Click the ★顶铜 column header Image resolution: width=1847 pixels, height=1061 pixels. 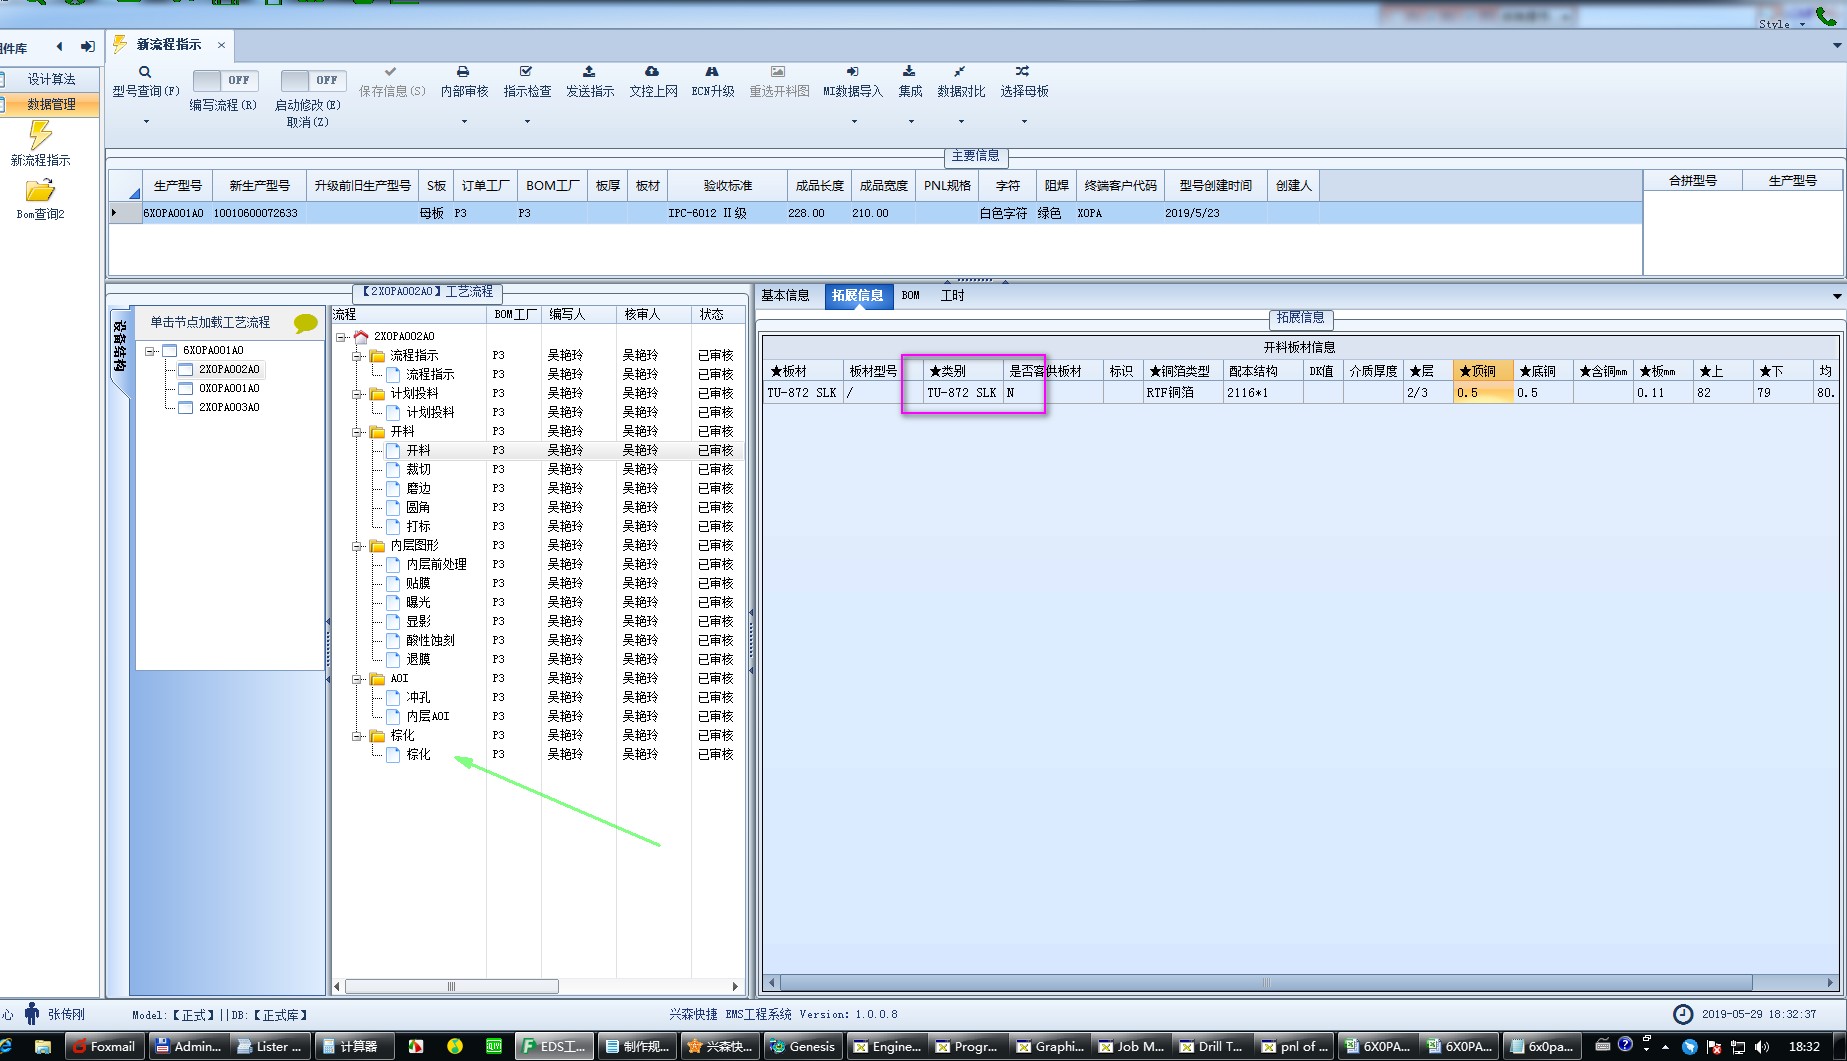[1483, 371]
